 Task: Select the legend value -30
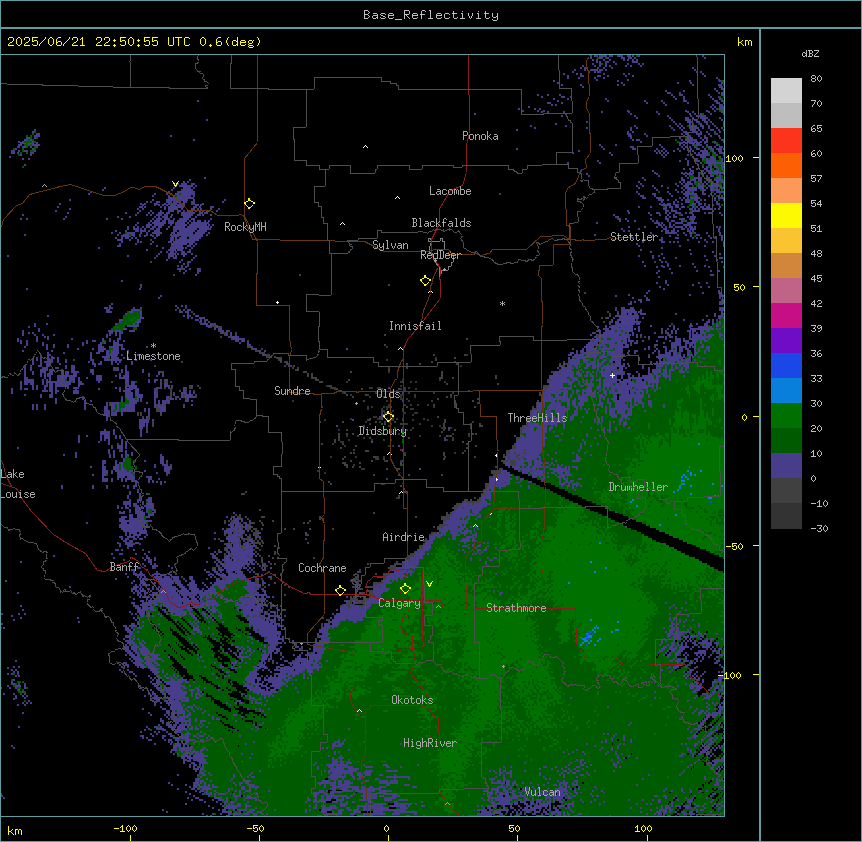click(x=819, y=529)
